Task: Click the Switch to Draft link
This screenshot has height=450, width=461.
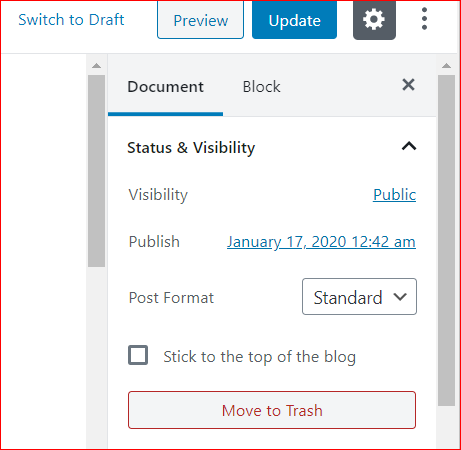Action: click(x=71, y=20)
